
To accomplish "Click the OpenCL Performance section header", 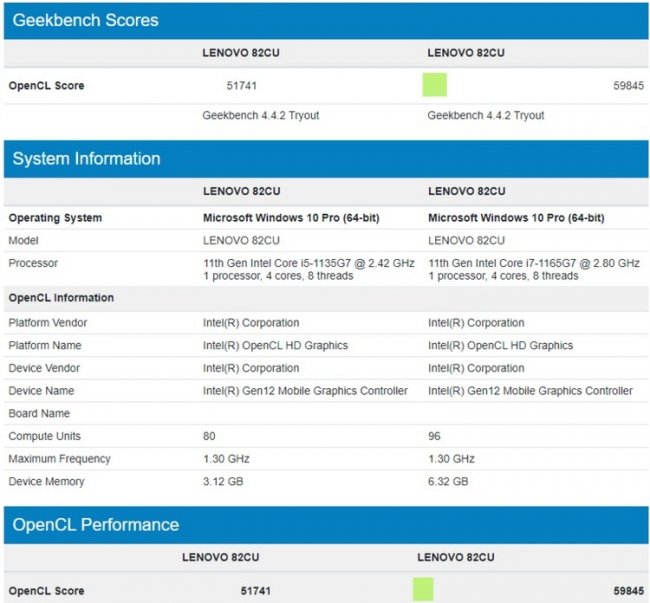I will click(x=96, y=525).
